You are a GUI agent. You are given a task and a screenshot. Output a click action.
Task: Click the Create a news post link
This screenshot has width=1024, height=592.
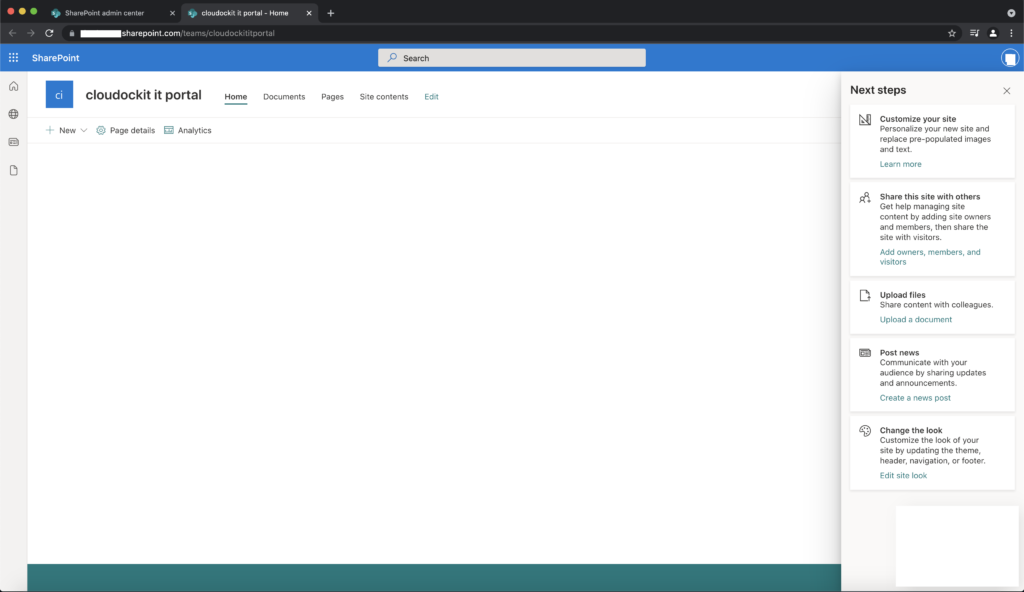click(915, 398)
